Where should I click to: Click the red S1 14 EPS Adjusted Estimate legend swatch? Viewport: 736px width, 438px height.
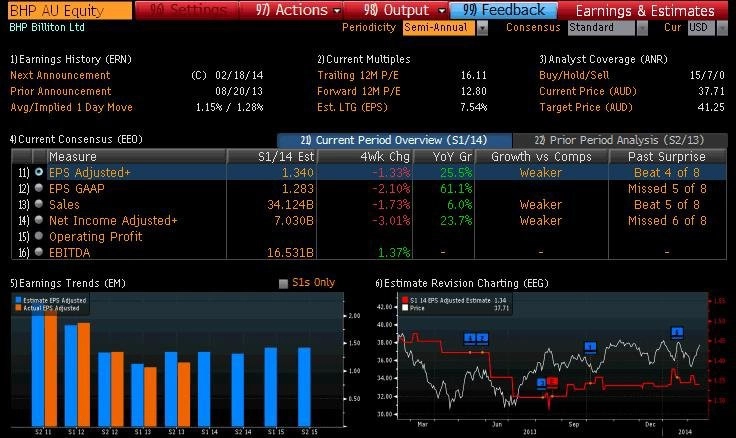[x=405, y=300]
